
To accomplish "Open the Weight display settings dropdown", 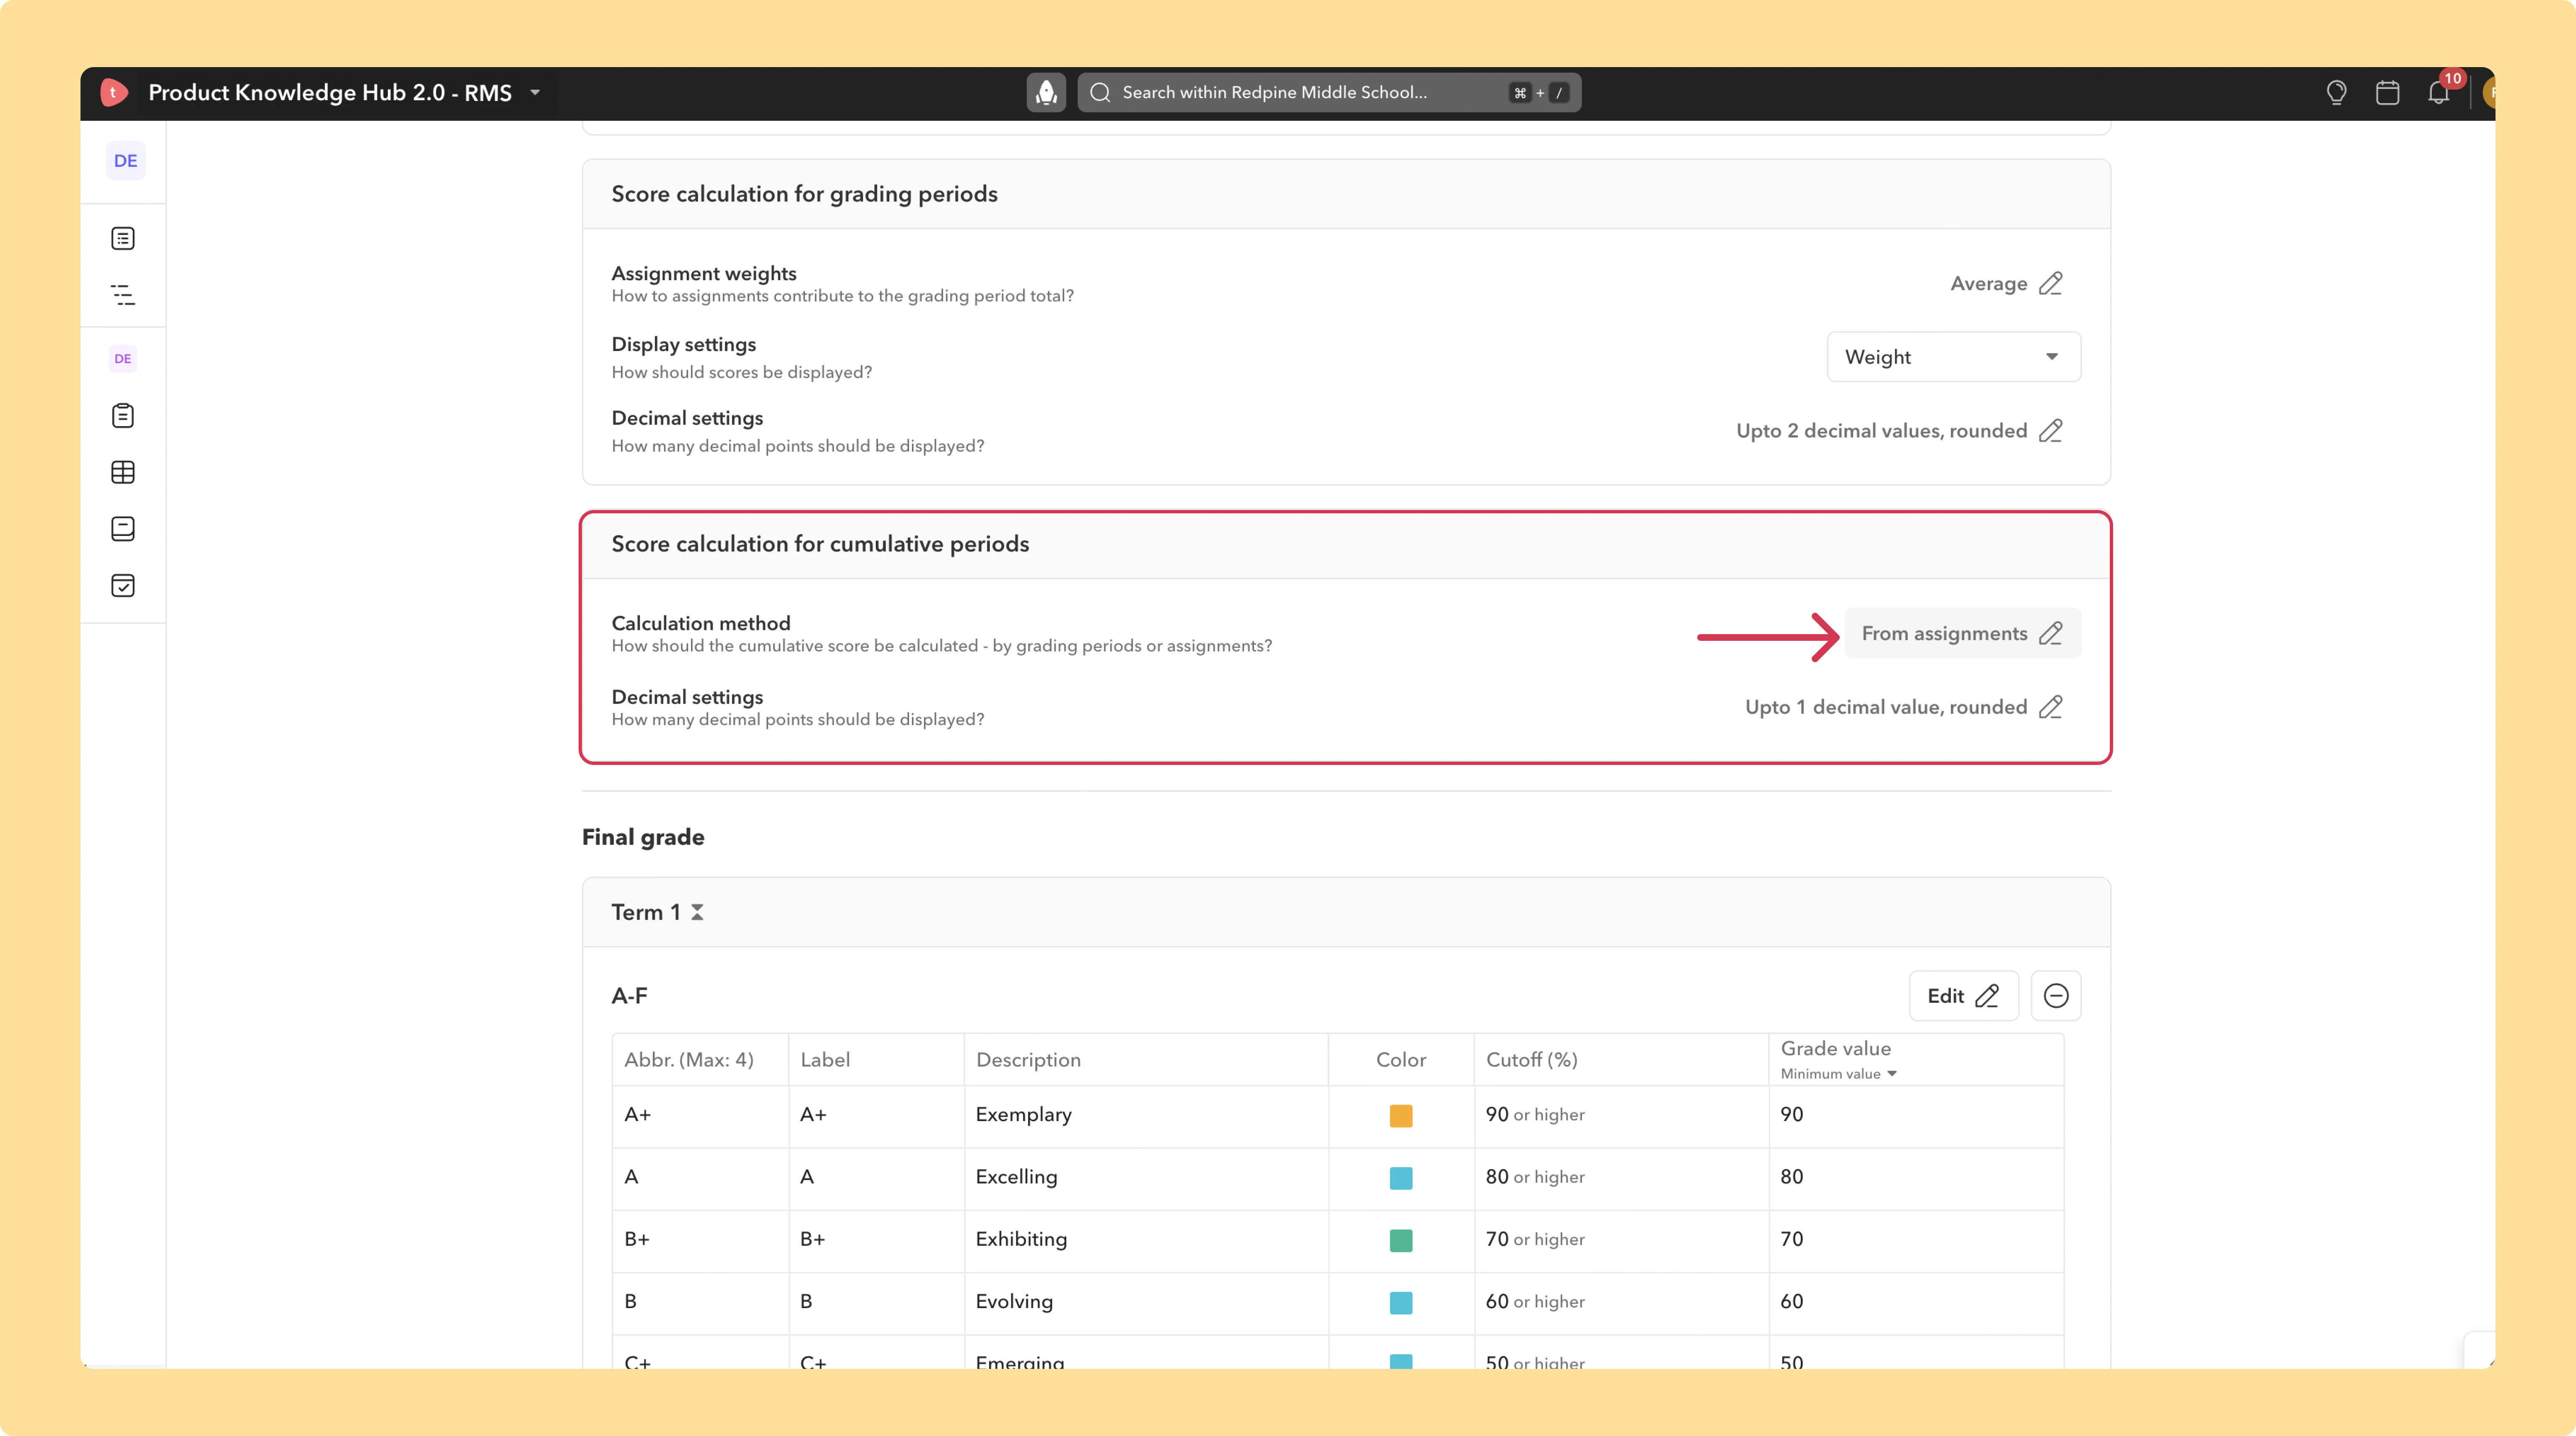I will click(x=1953, y=357).
